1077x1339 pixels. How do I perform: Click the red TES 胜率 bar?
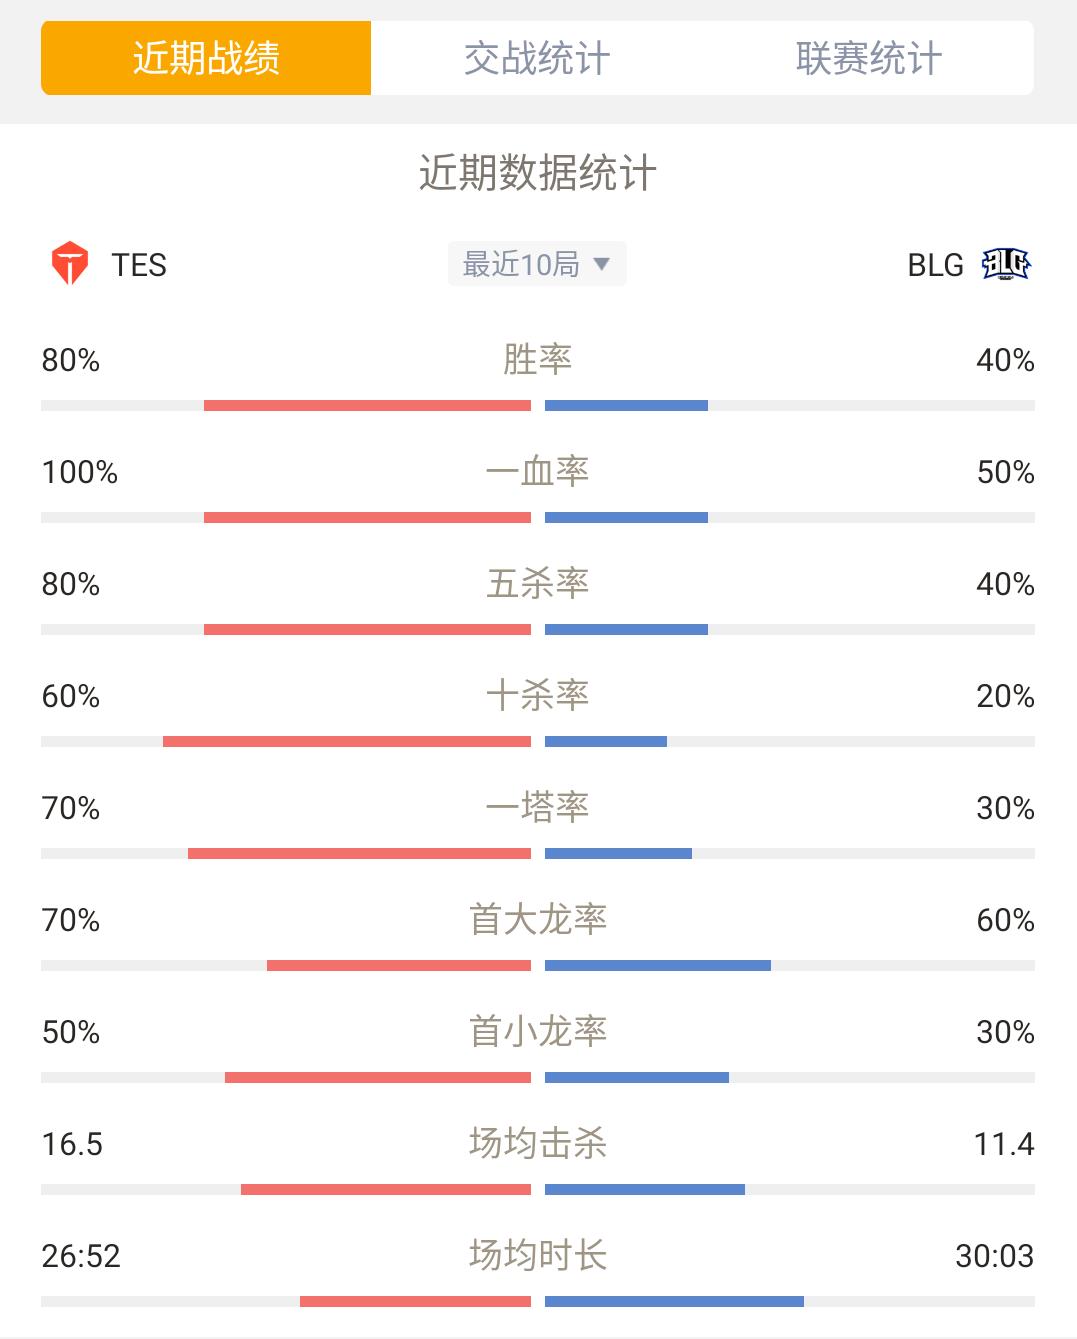coord(367,406)
